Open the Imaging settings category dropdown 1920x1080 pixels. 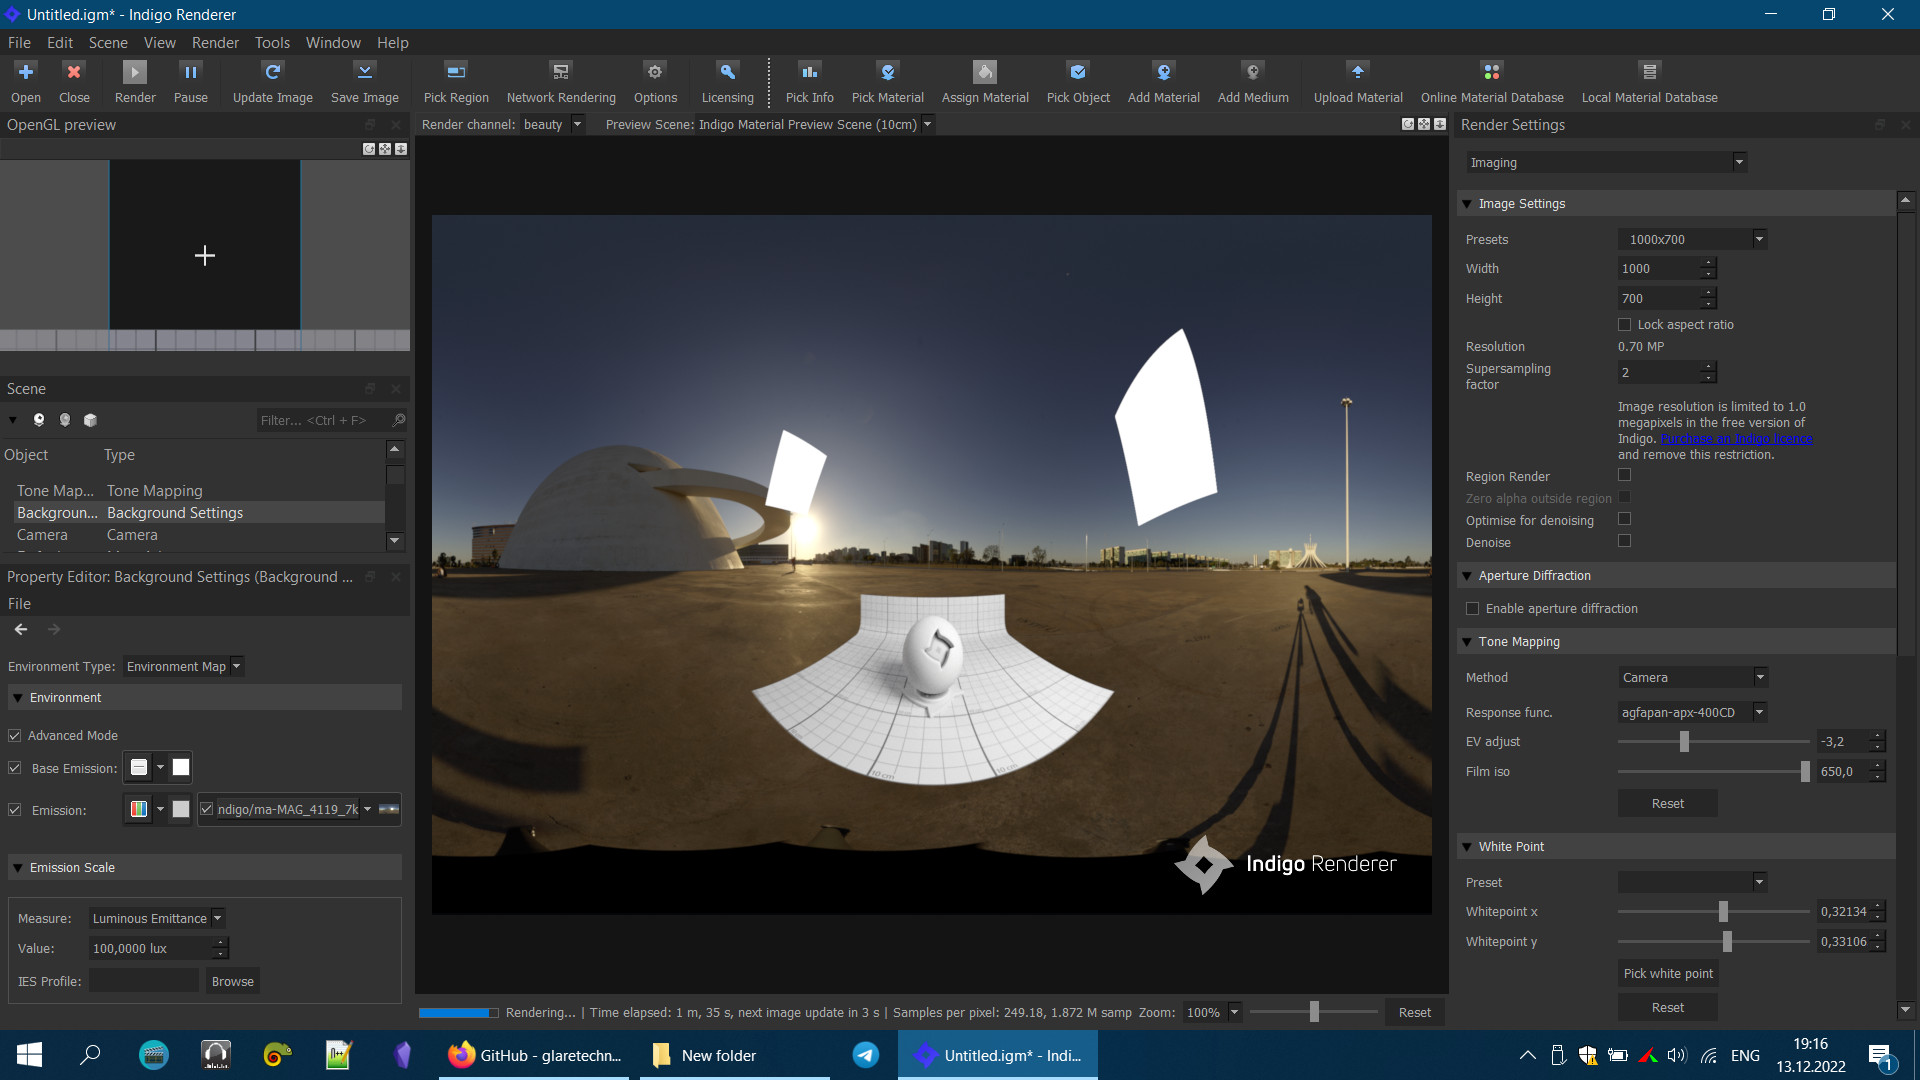point(1607,163)
